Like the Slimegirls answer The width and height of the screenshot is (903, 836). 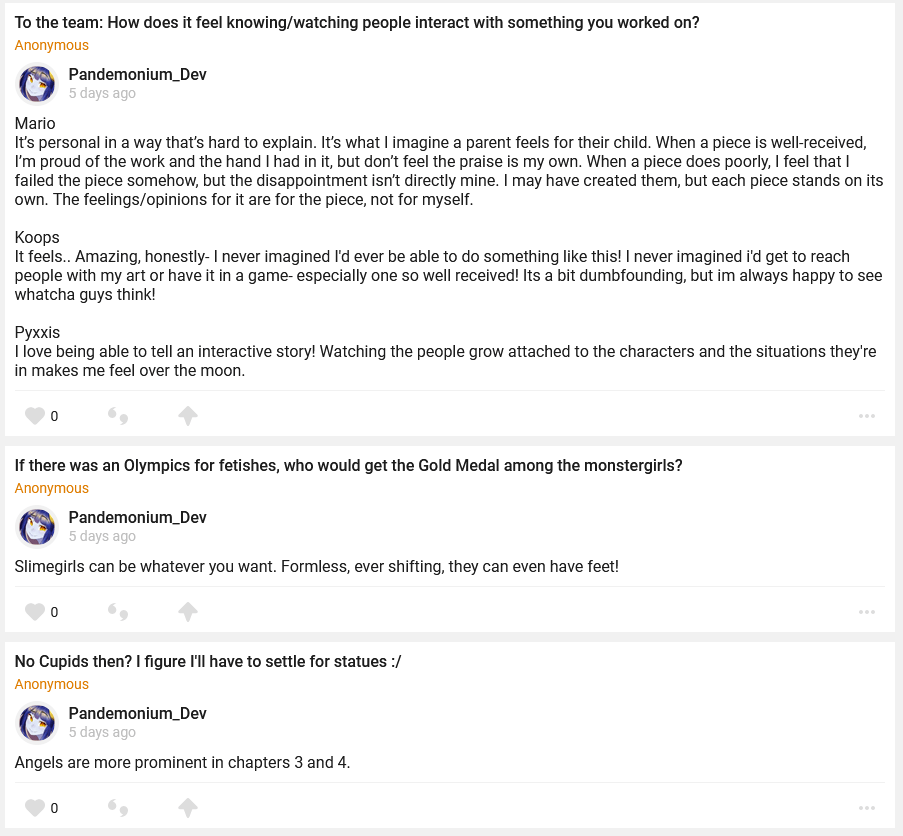coord(35,612)
